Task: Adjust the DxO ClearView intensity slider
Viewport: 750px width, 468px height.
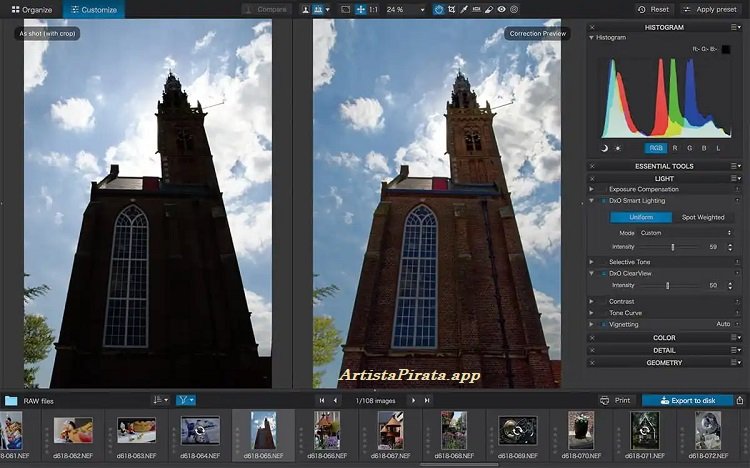Action: pyautogui.click(x=667, y=285)
